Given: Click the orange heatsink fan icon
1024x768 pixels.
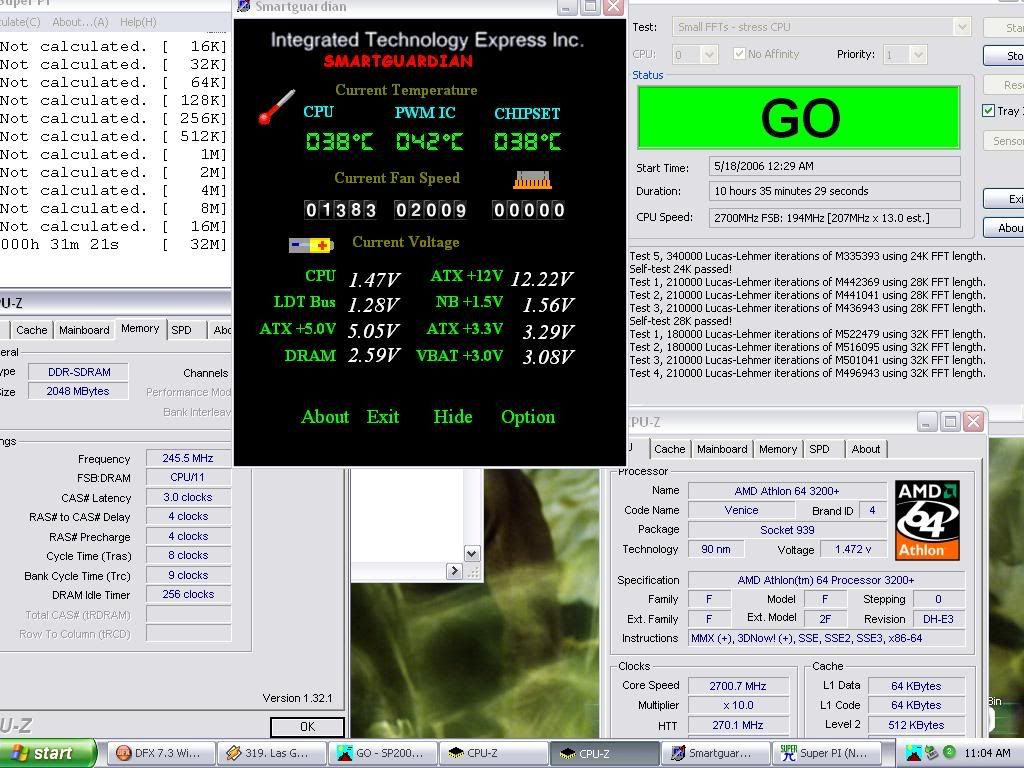Looking at the screenshot, I should [x=532, y=180].
